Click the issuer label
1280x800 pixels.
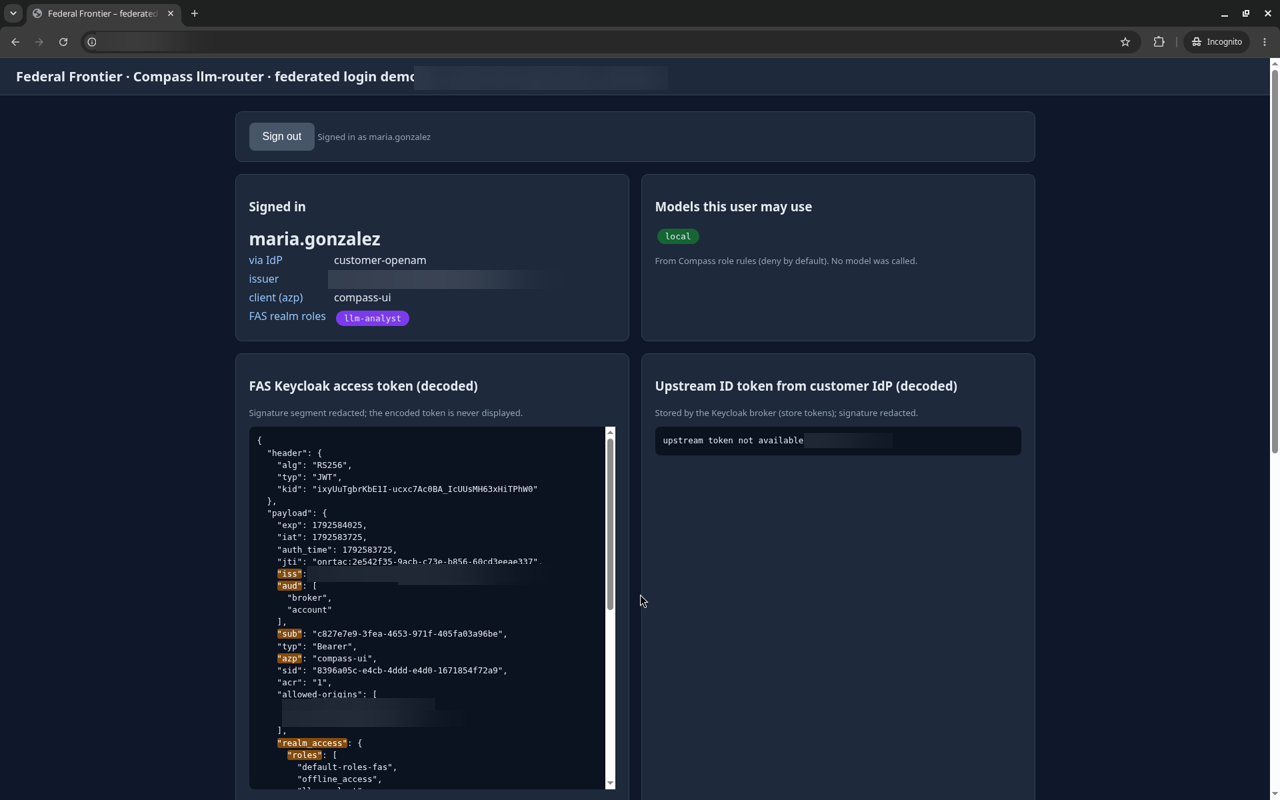click(x=264, y=279)
